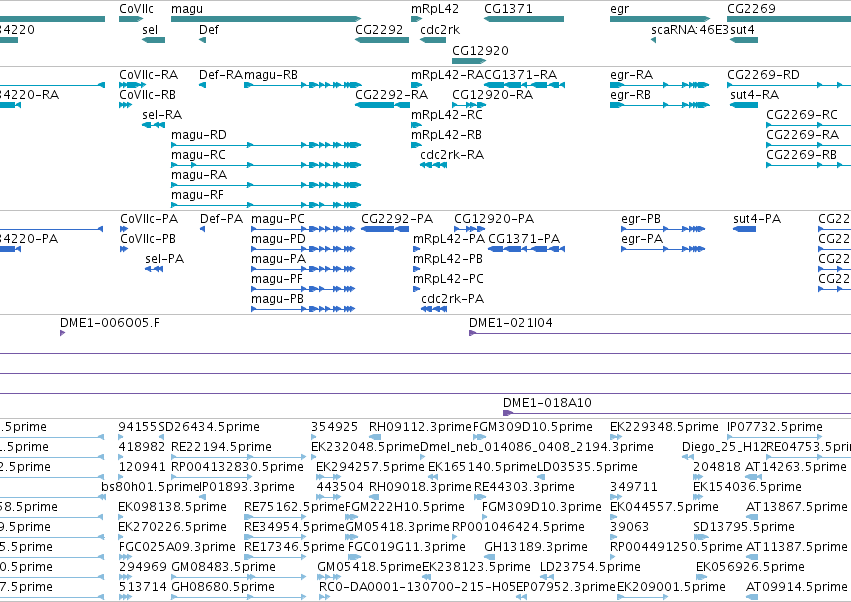Select the Def gene label
Image resolution: width=851 pixels, height=602 pixels.
[x=209, y=29]
